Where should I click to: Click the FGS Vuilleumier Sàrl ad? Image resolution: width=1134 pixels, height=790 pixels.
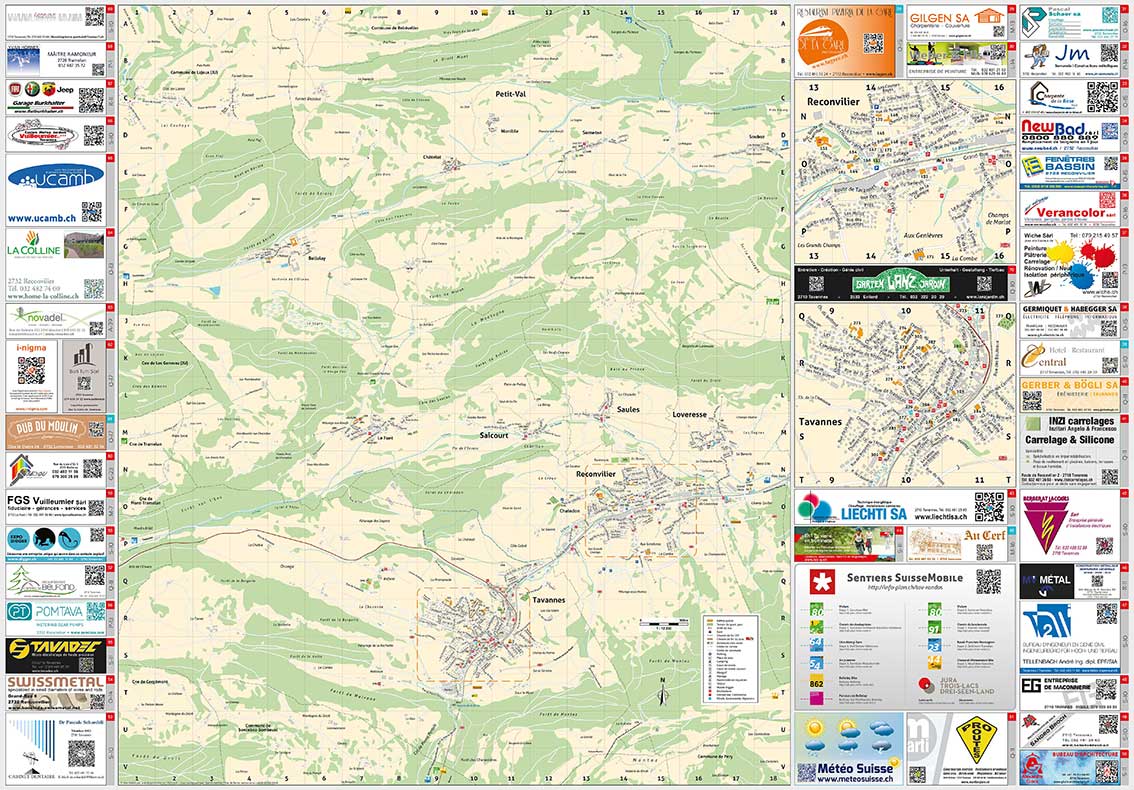point(56,506)
